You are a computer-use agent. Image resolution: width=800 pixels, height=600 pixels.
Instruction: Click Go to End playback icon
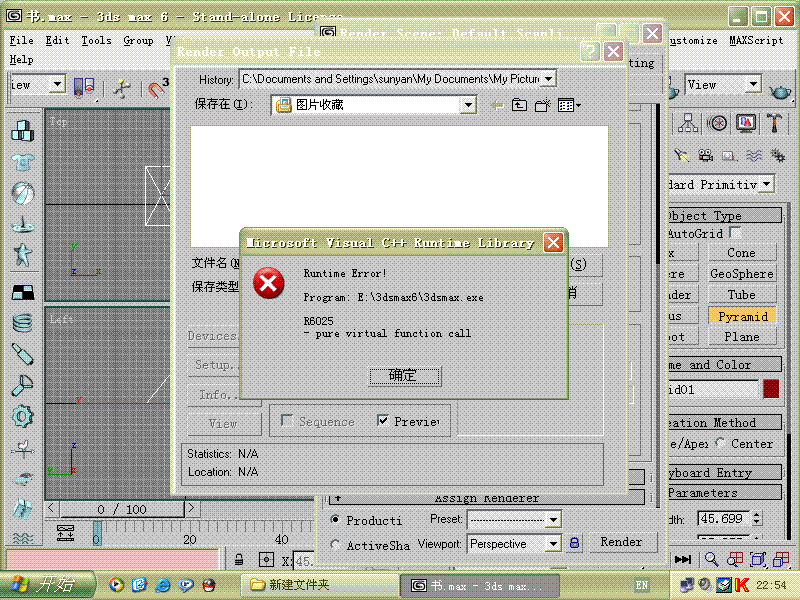[683, 560]
